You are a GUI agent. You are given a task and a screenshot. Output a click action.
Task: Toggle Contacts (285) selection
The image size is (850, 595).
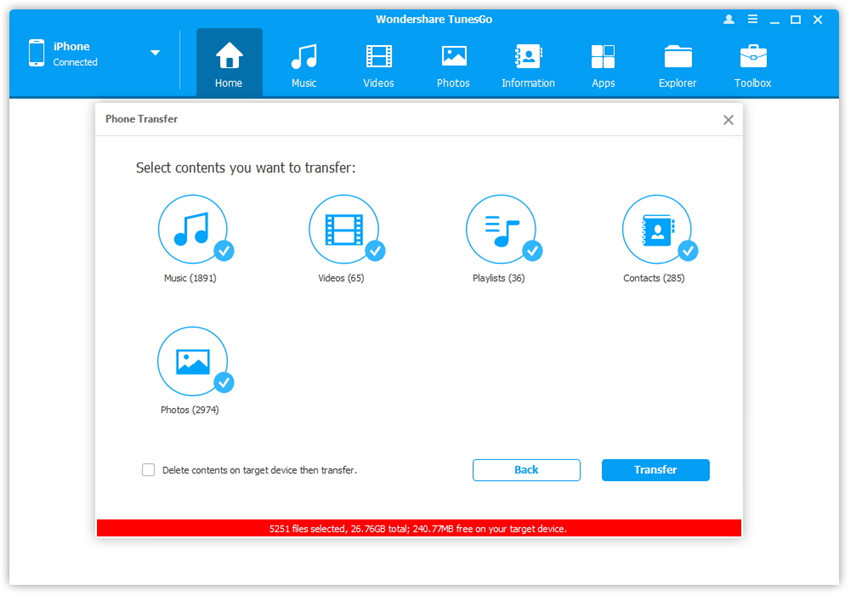point(657,229)
